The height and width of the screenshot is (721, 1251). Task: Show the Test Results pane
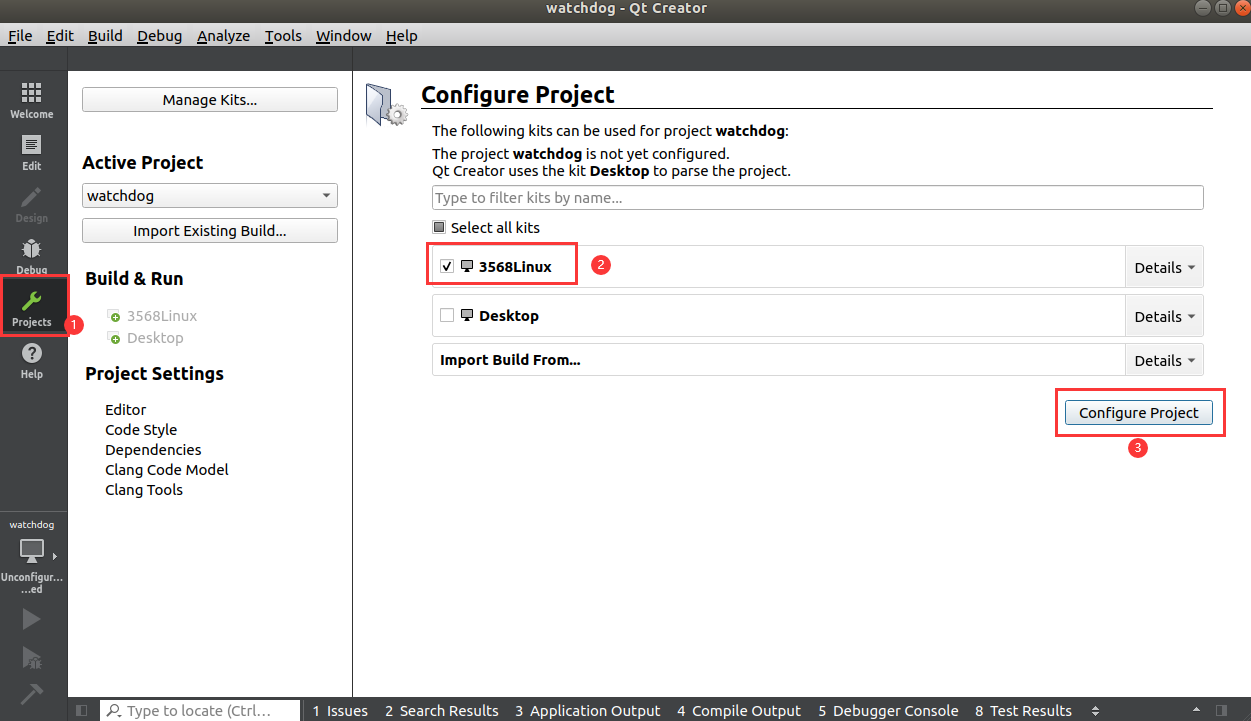pyautogui.click(x=1023, y=711)
